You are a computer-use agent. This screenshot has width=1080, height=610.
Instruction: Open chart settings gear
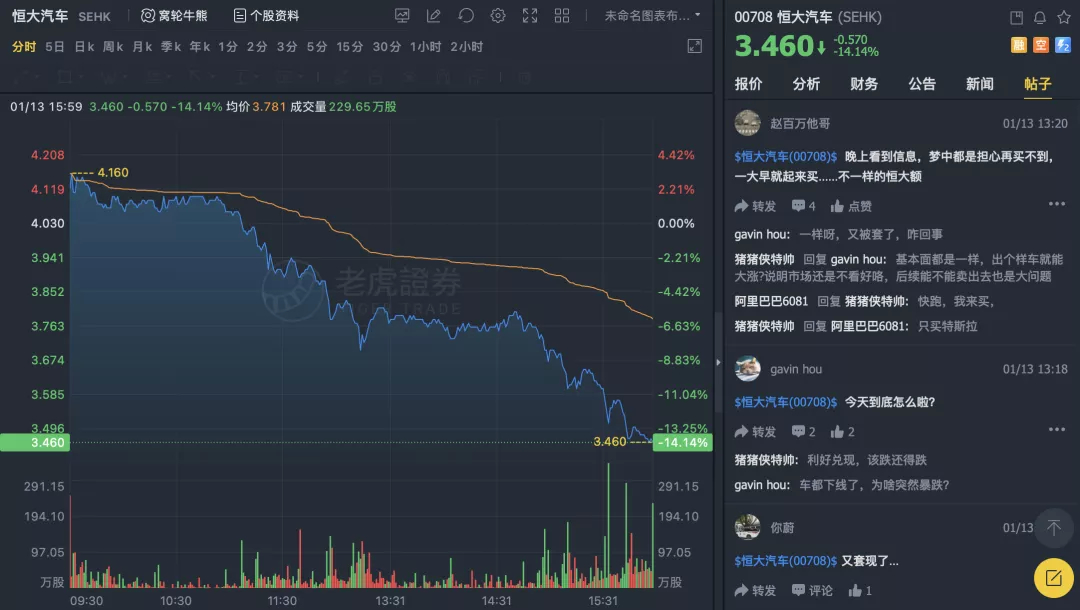click(x=498, y=15)
